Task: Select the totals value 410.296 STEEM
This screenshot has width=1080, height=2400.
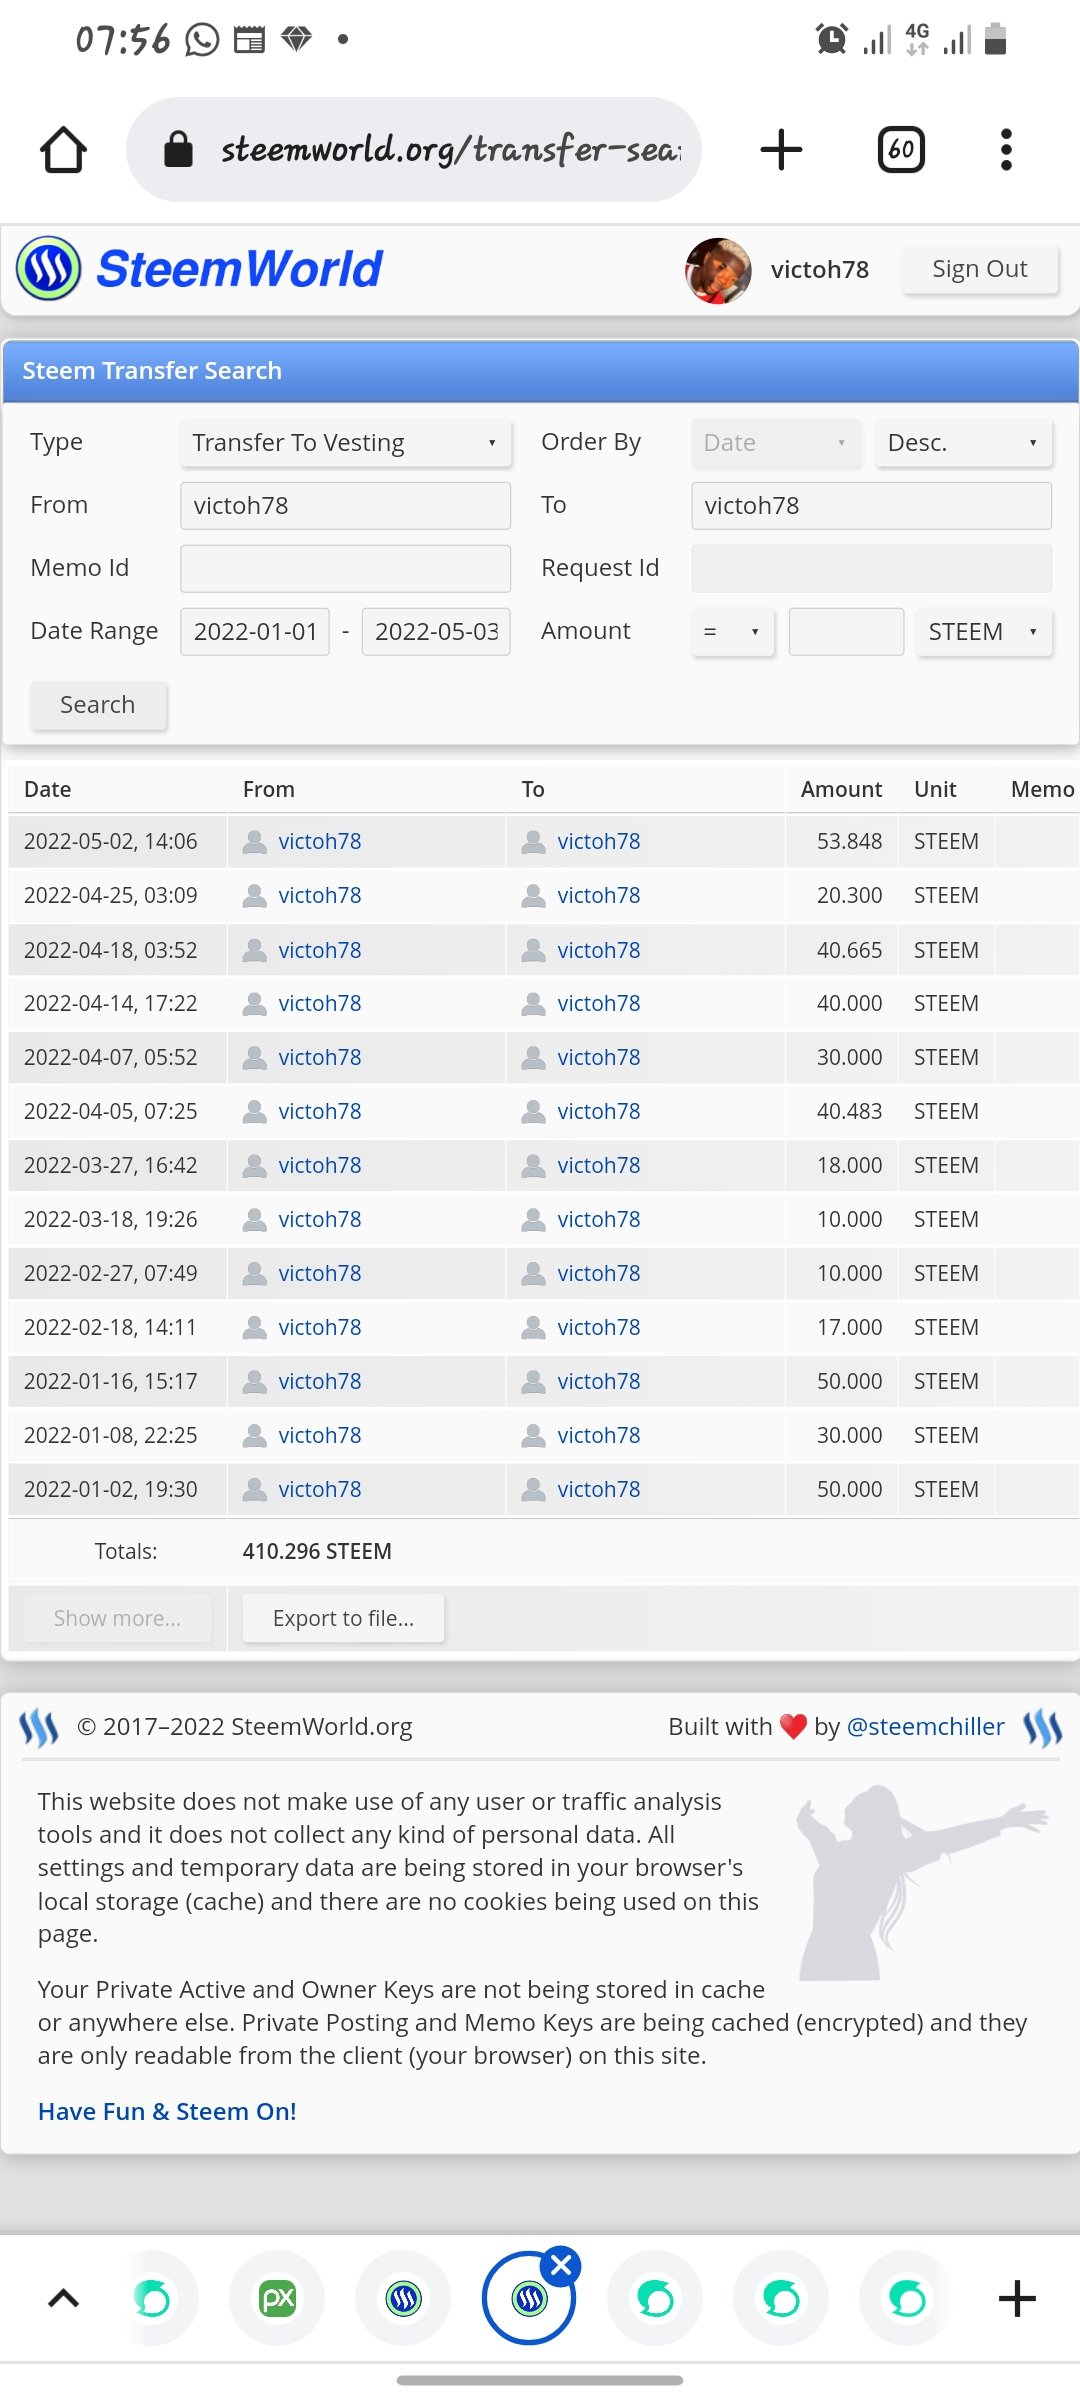Action: [317, 1552]
